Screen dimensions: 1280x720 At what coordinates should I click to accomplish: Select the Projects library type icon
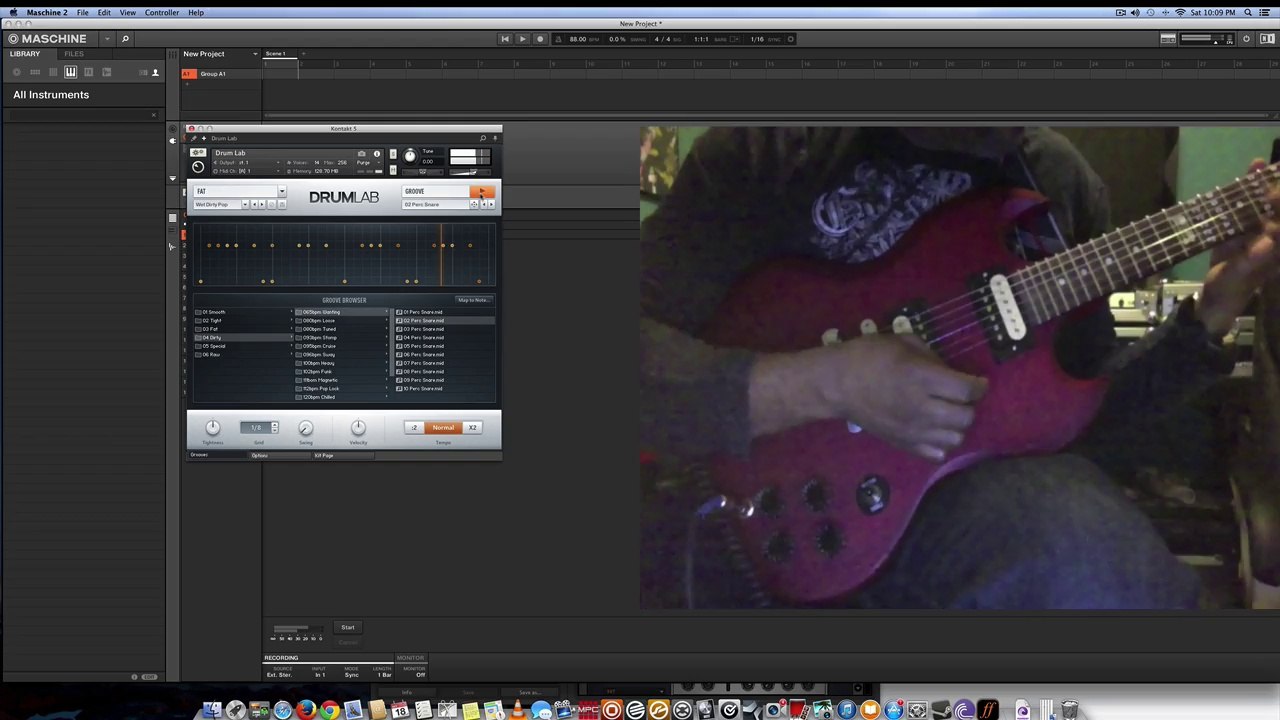[17, 72]
